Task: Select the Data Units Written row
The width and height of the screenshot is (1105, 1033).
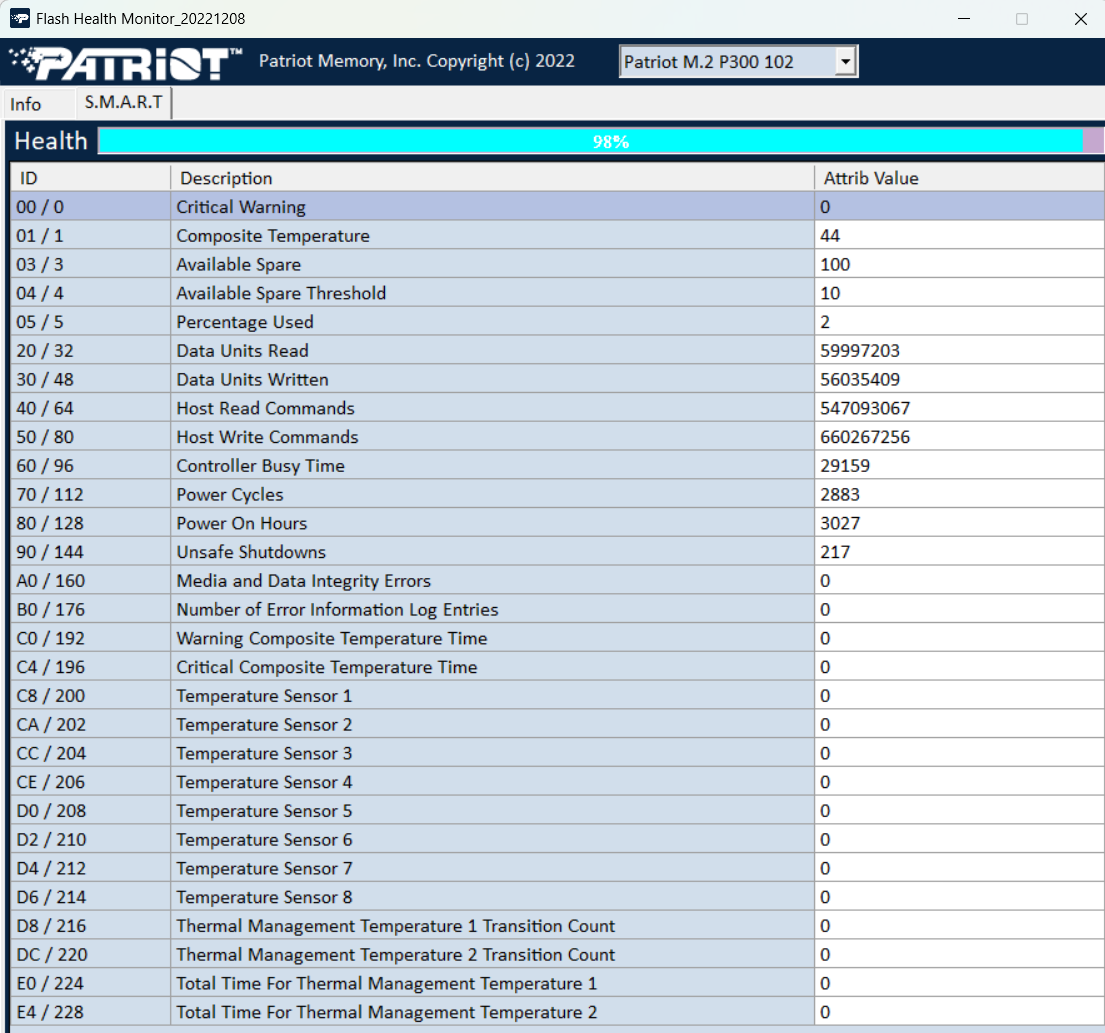Action: click(x=557, y=380)
